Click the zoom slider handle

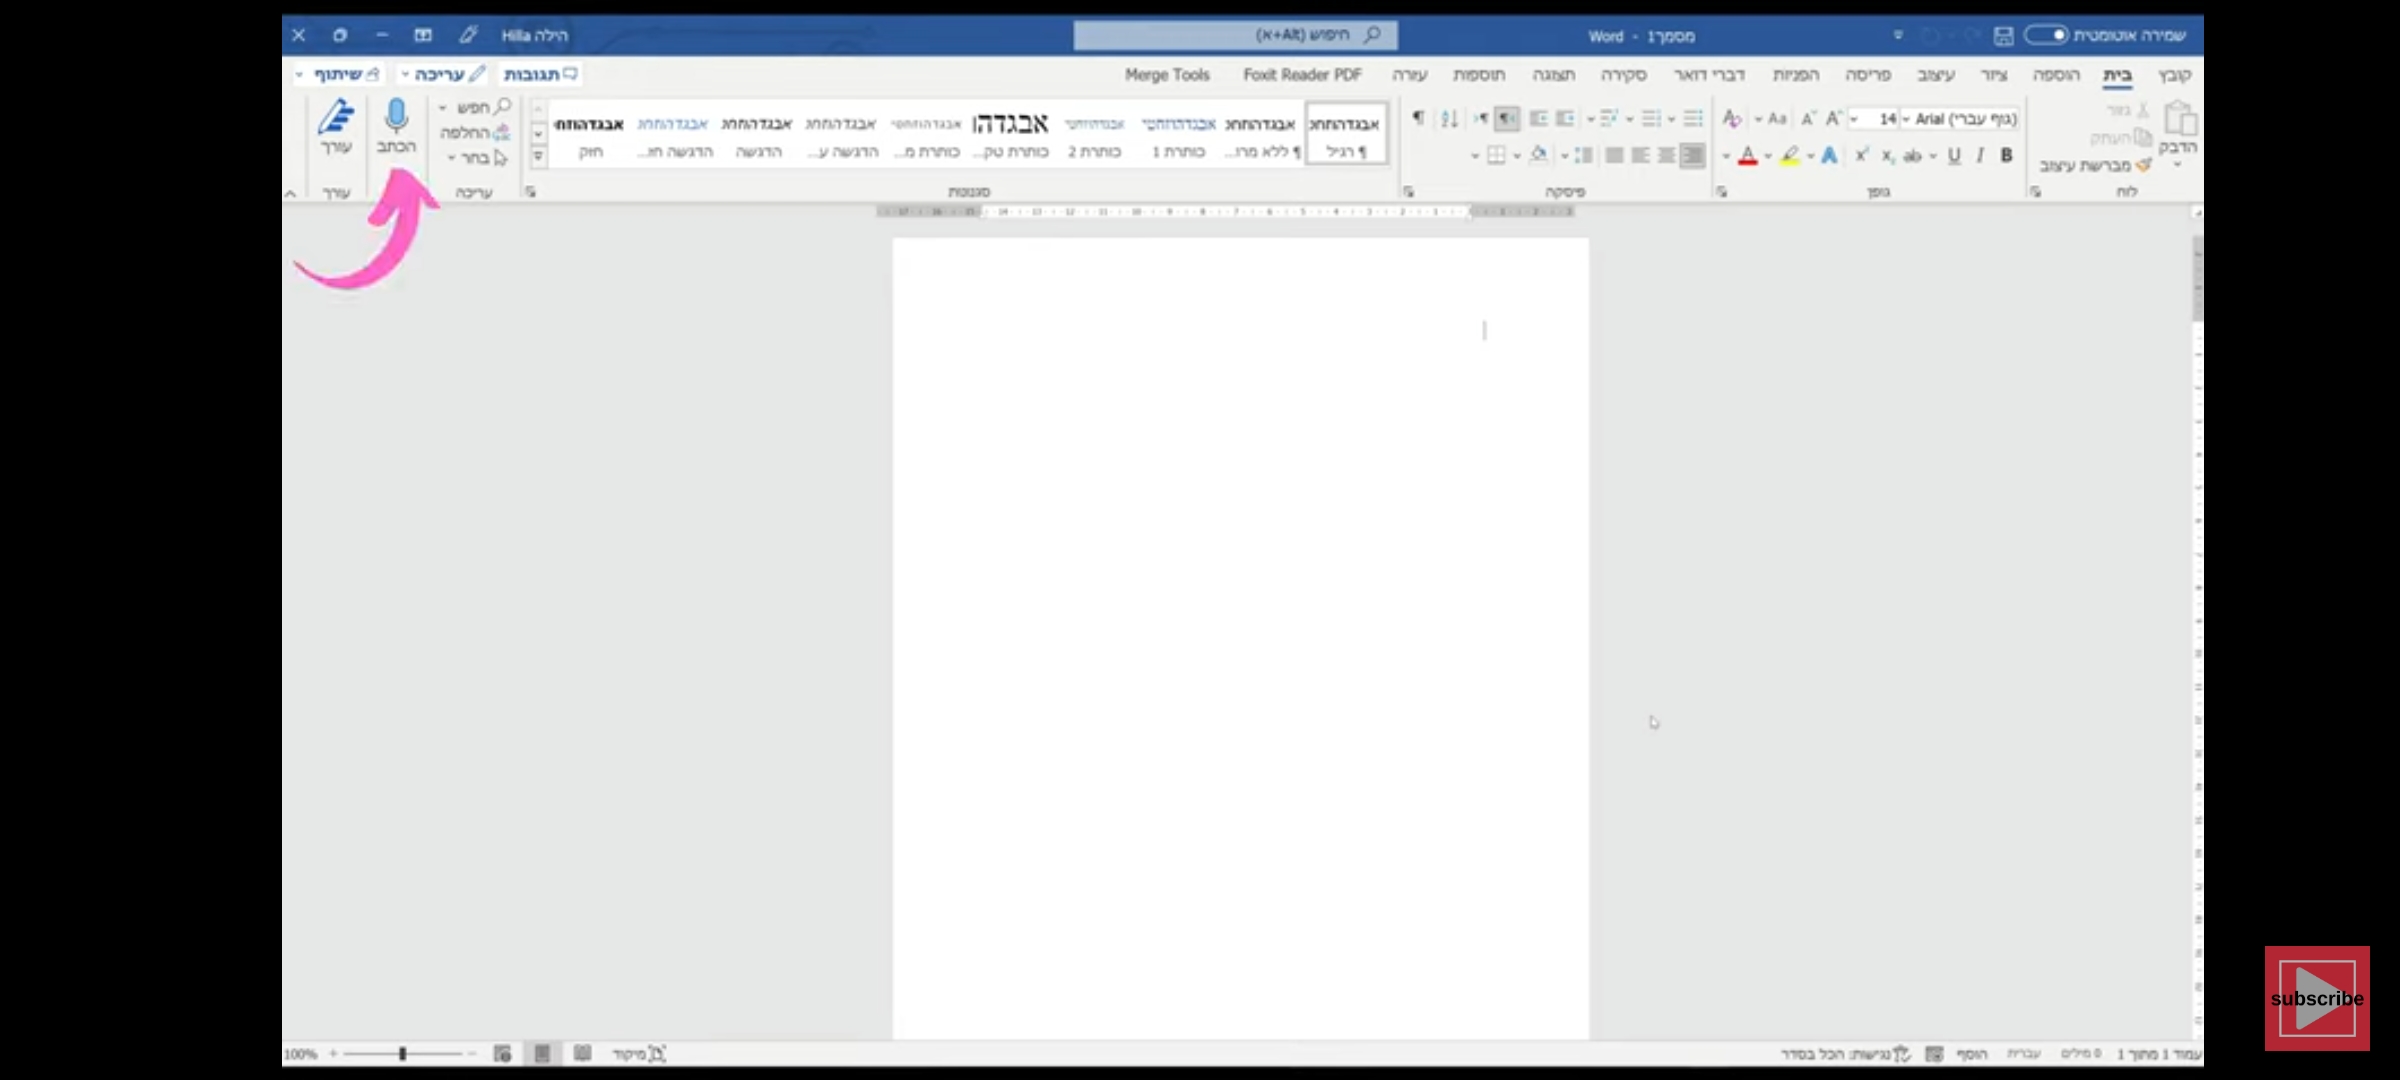pyautogui.click(x=402, y=1053)
